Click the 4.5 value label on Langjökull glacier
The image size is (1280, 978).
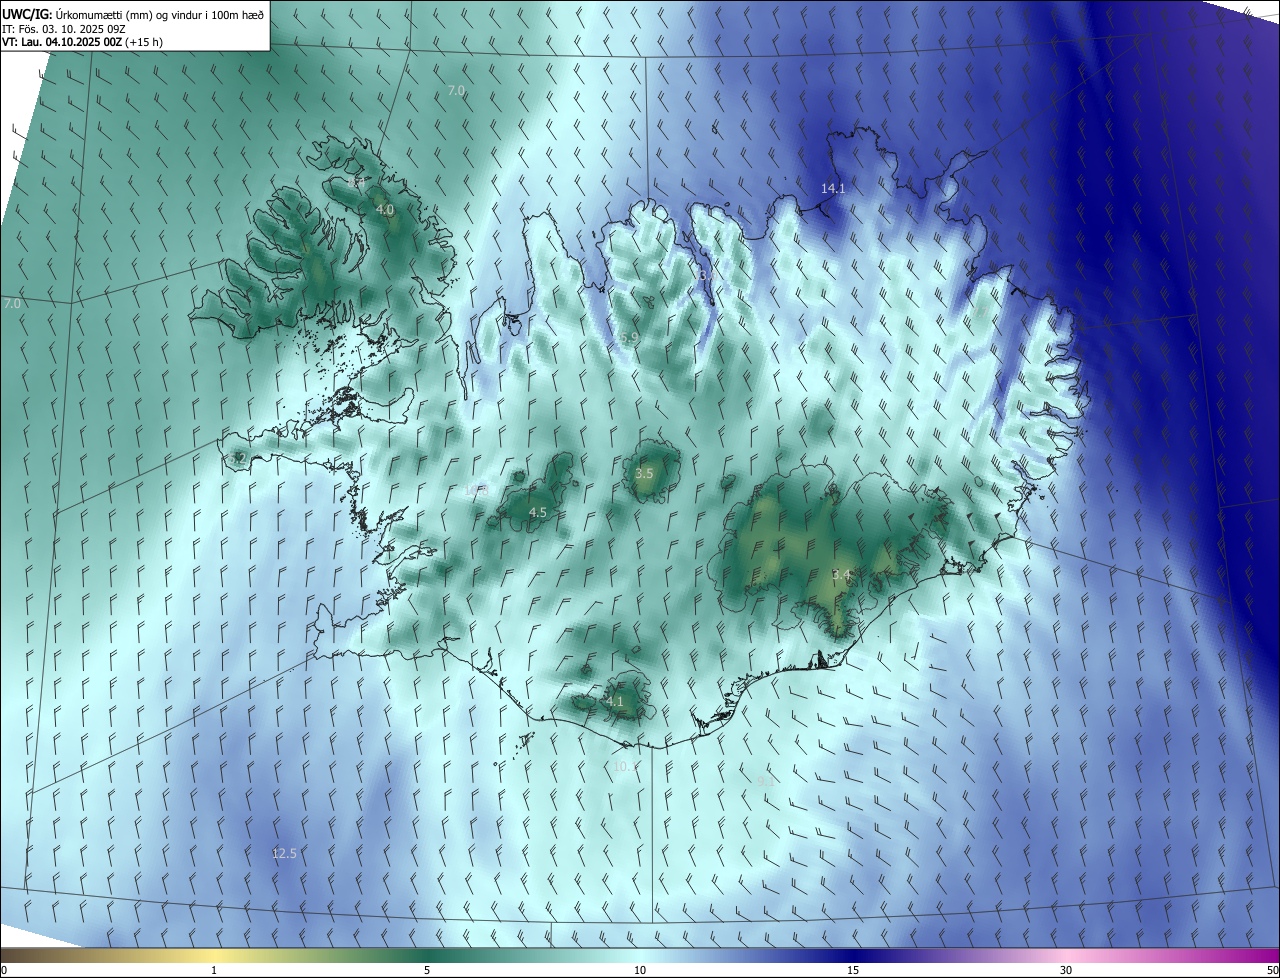point(537,512)
